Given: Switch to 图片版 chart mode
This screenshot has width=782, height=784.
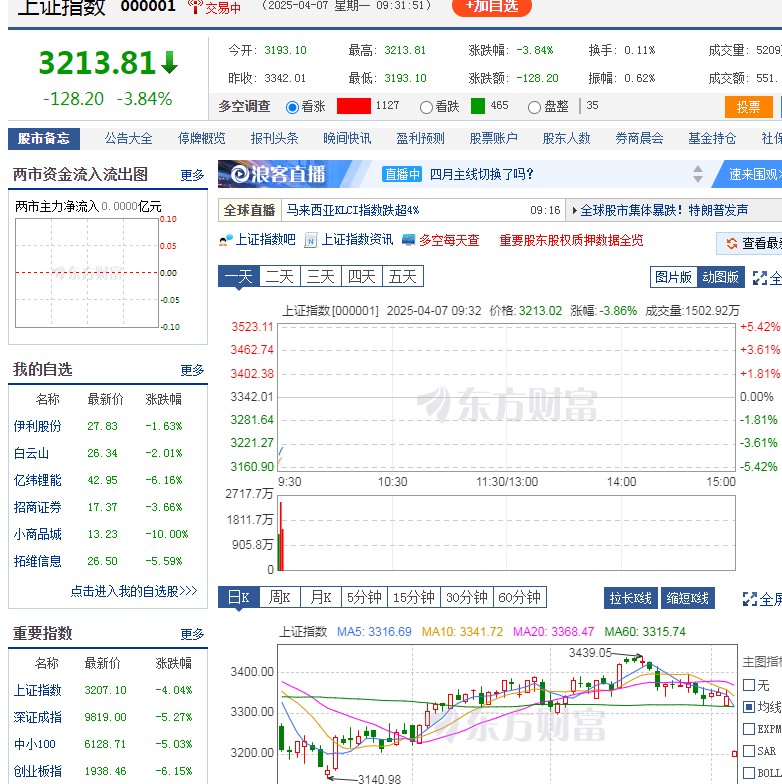Looking at the screenshot, I should [x=673, y=277].
